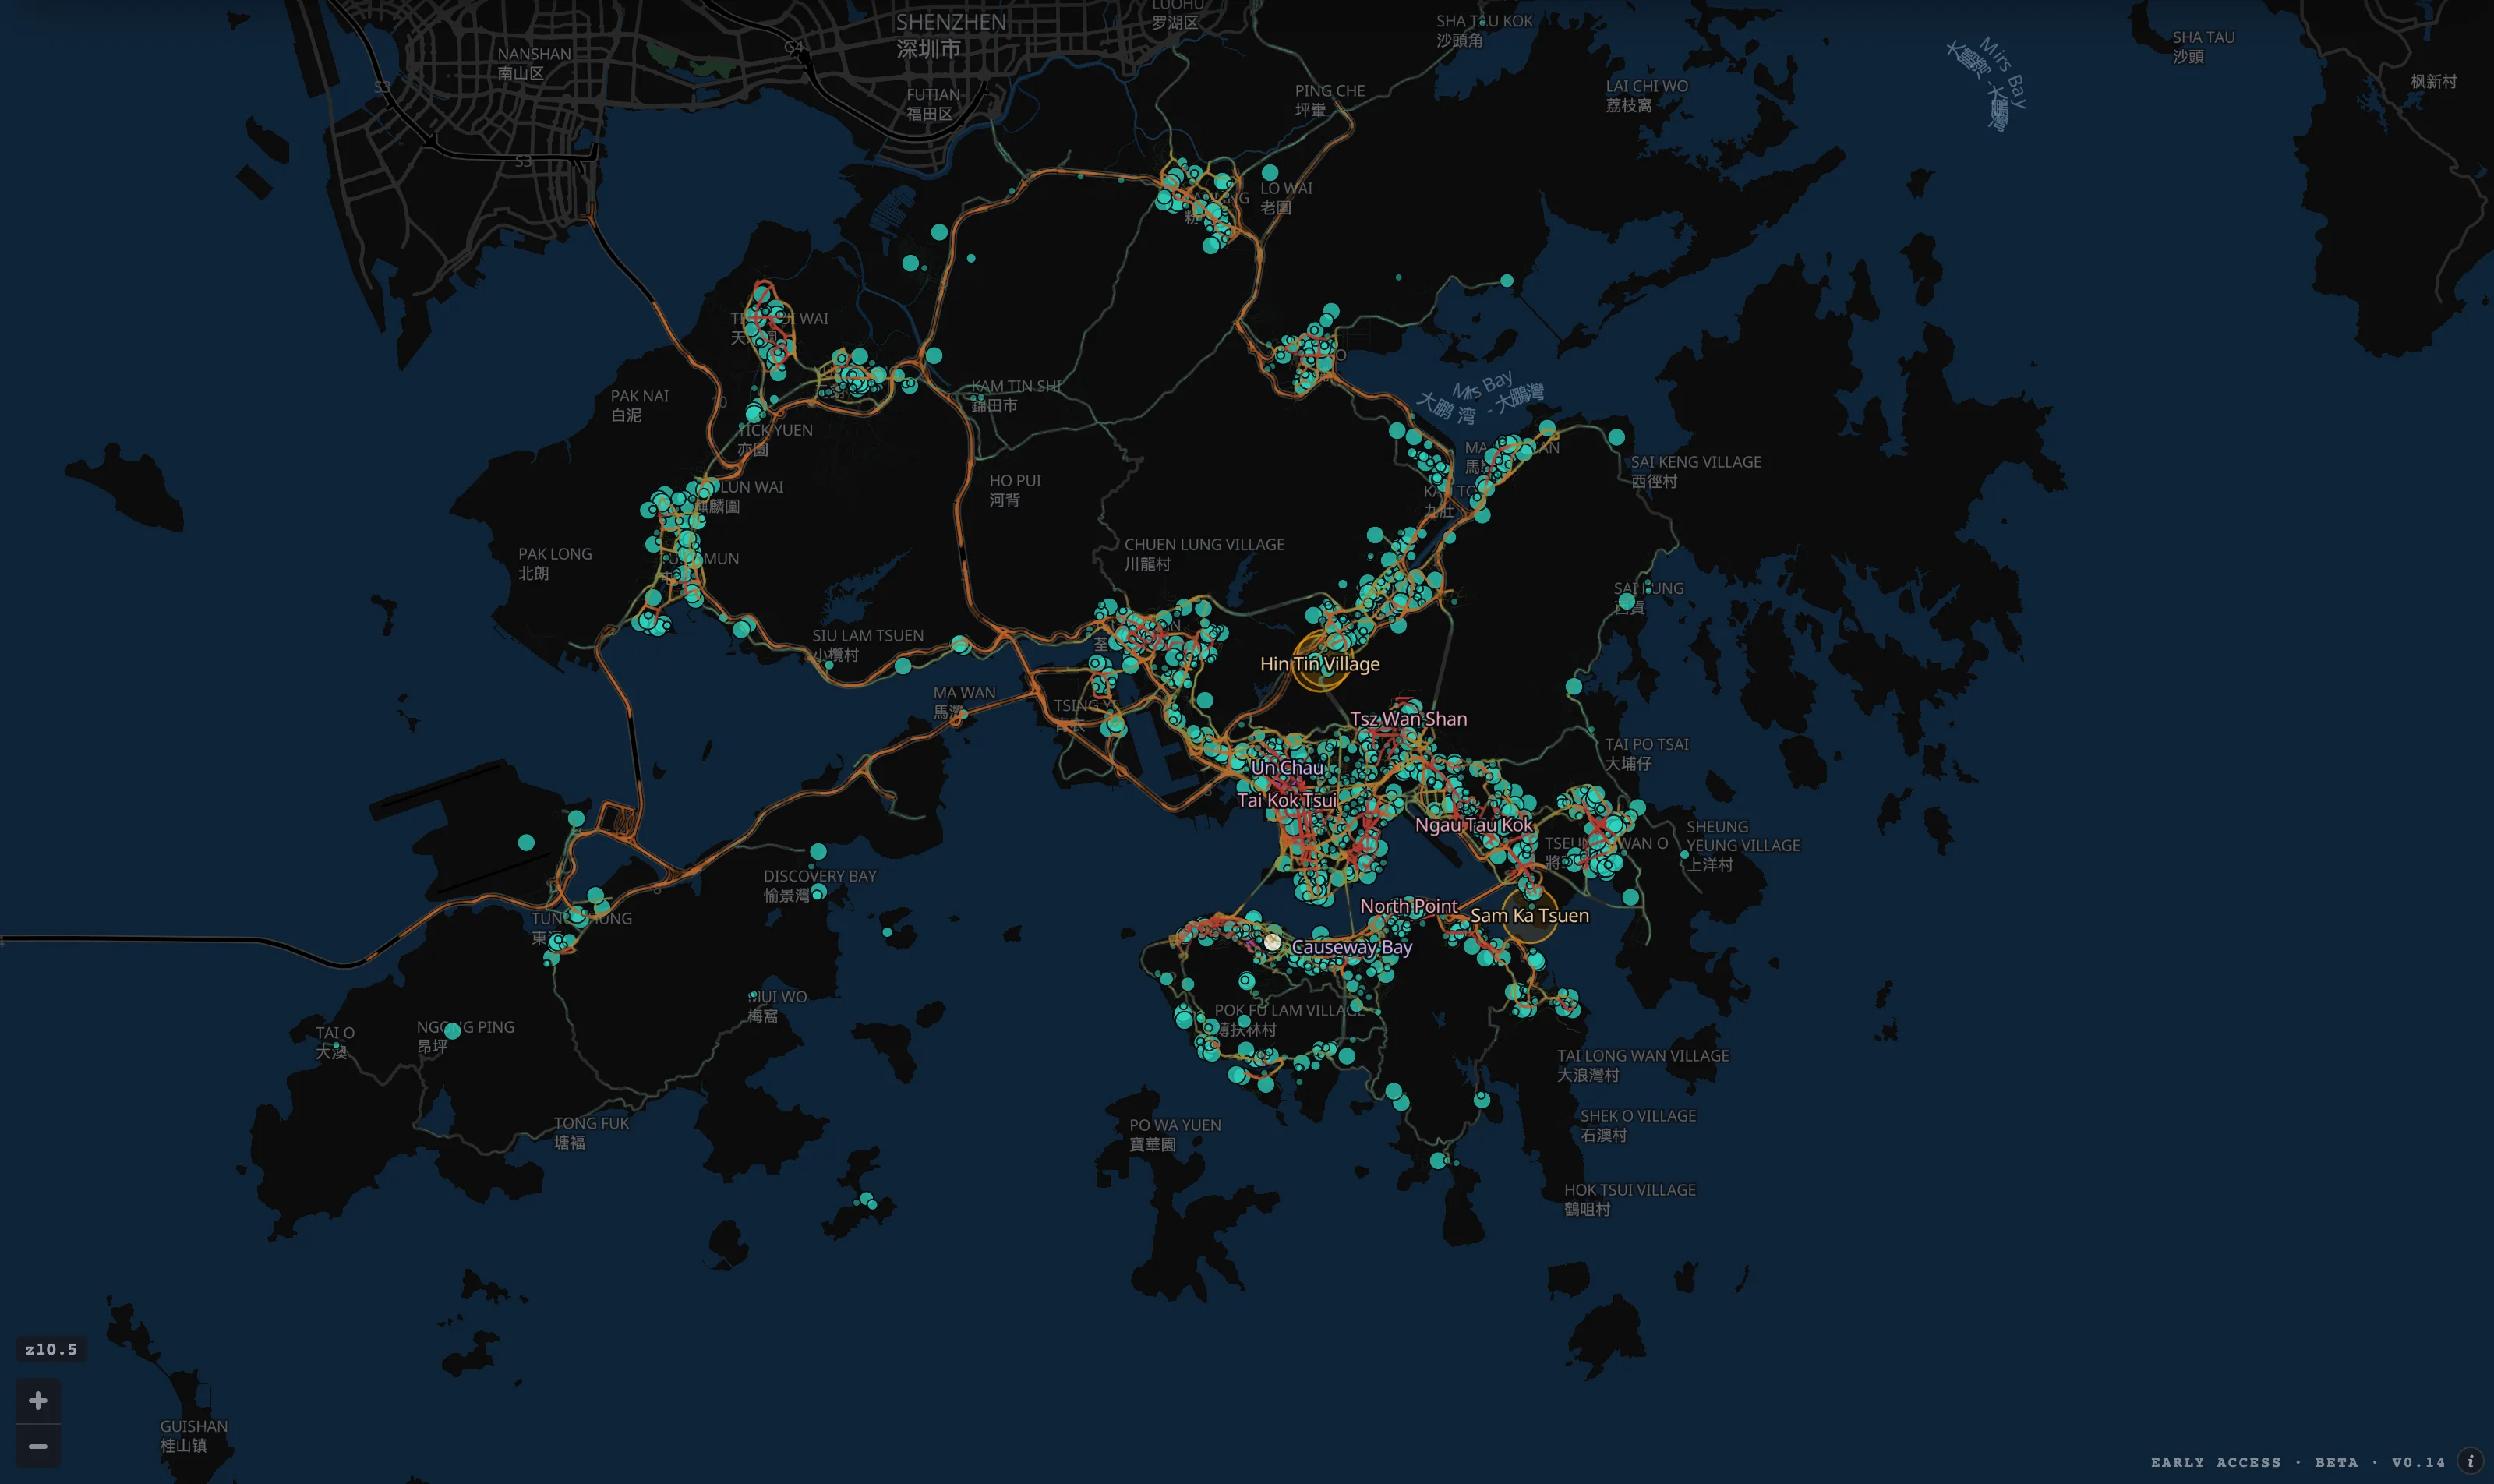The image size is (2494, 1484).
Task: Select the North Point label
Action: (1408, 906)
